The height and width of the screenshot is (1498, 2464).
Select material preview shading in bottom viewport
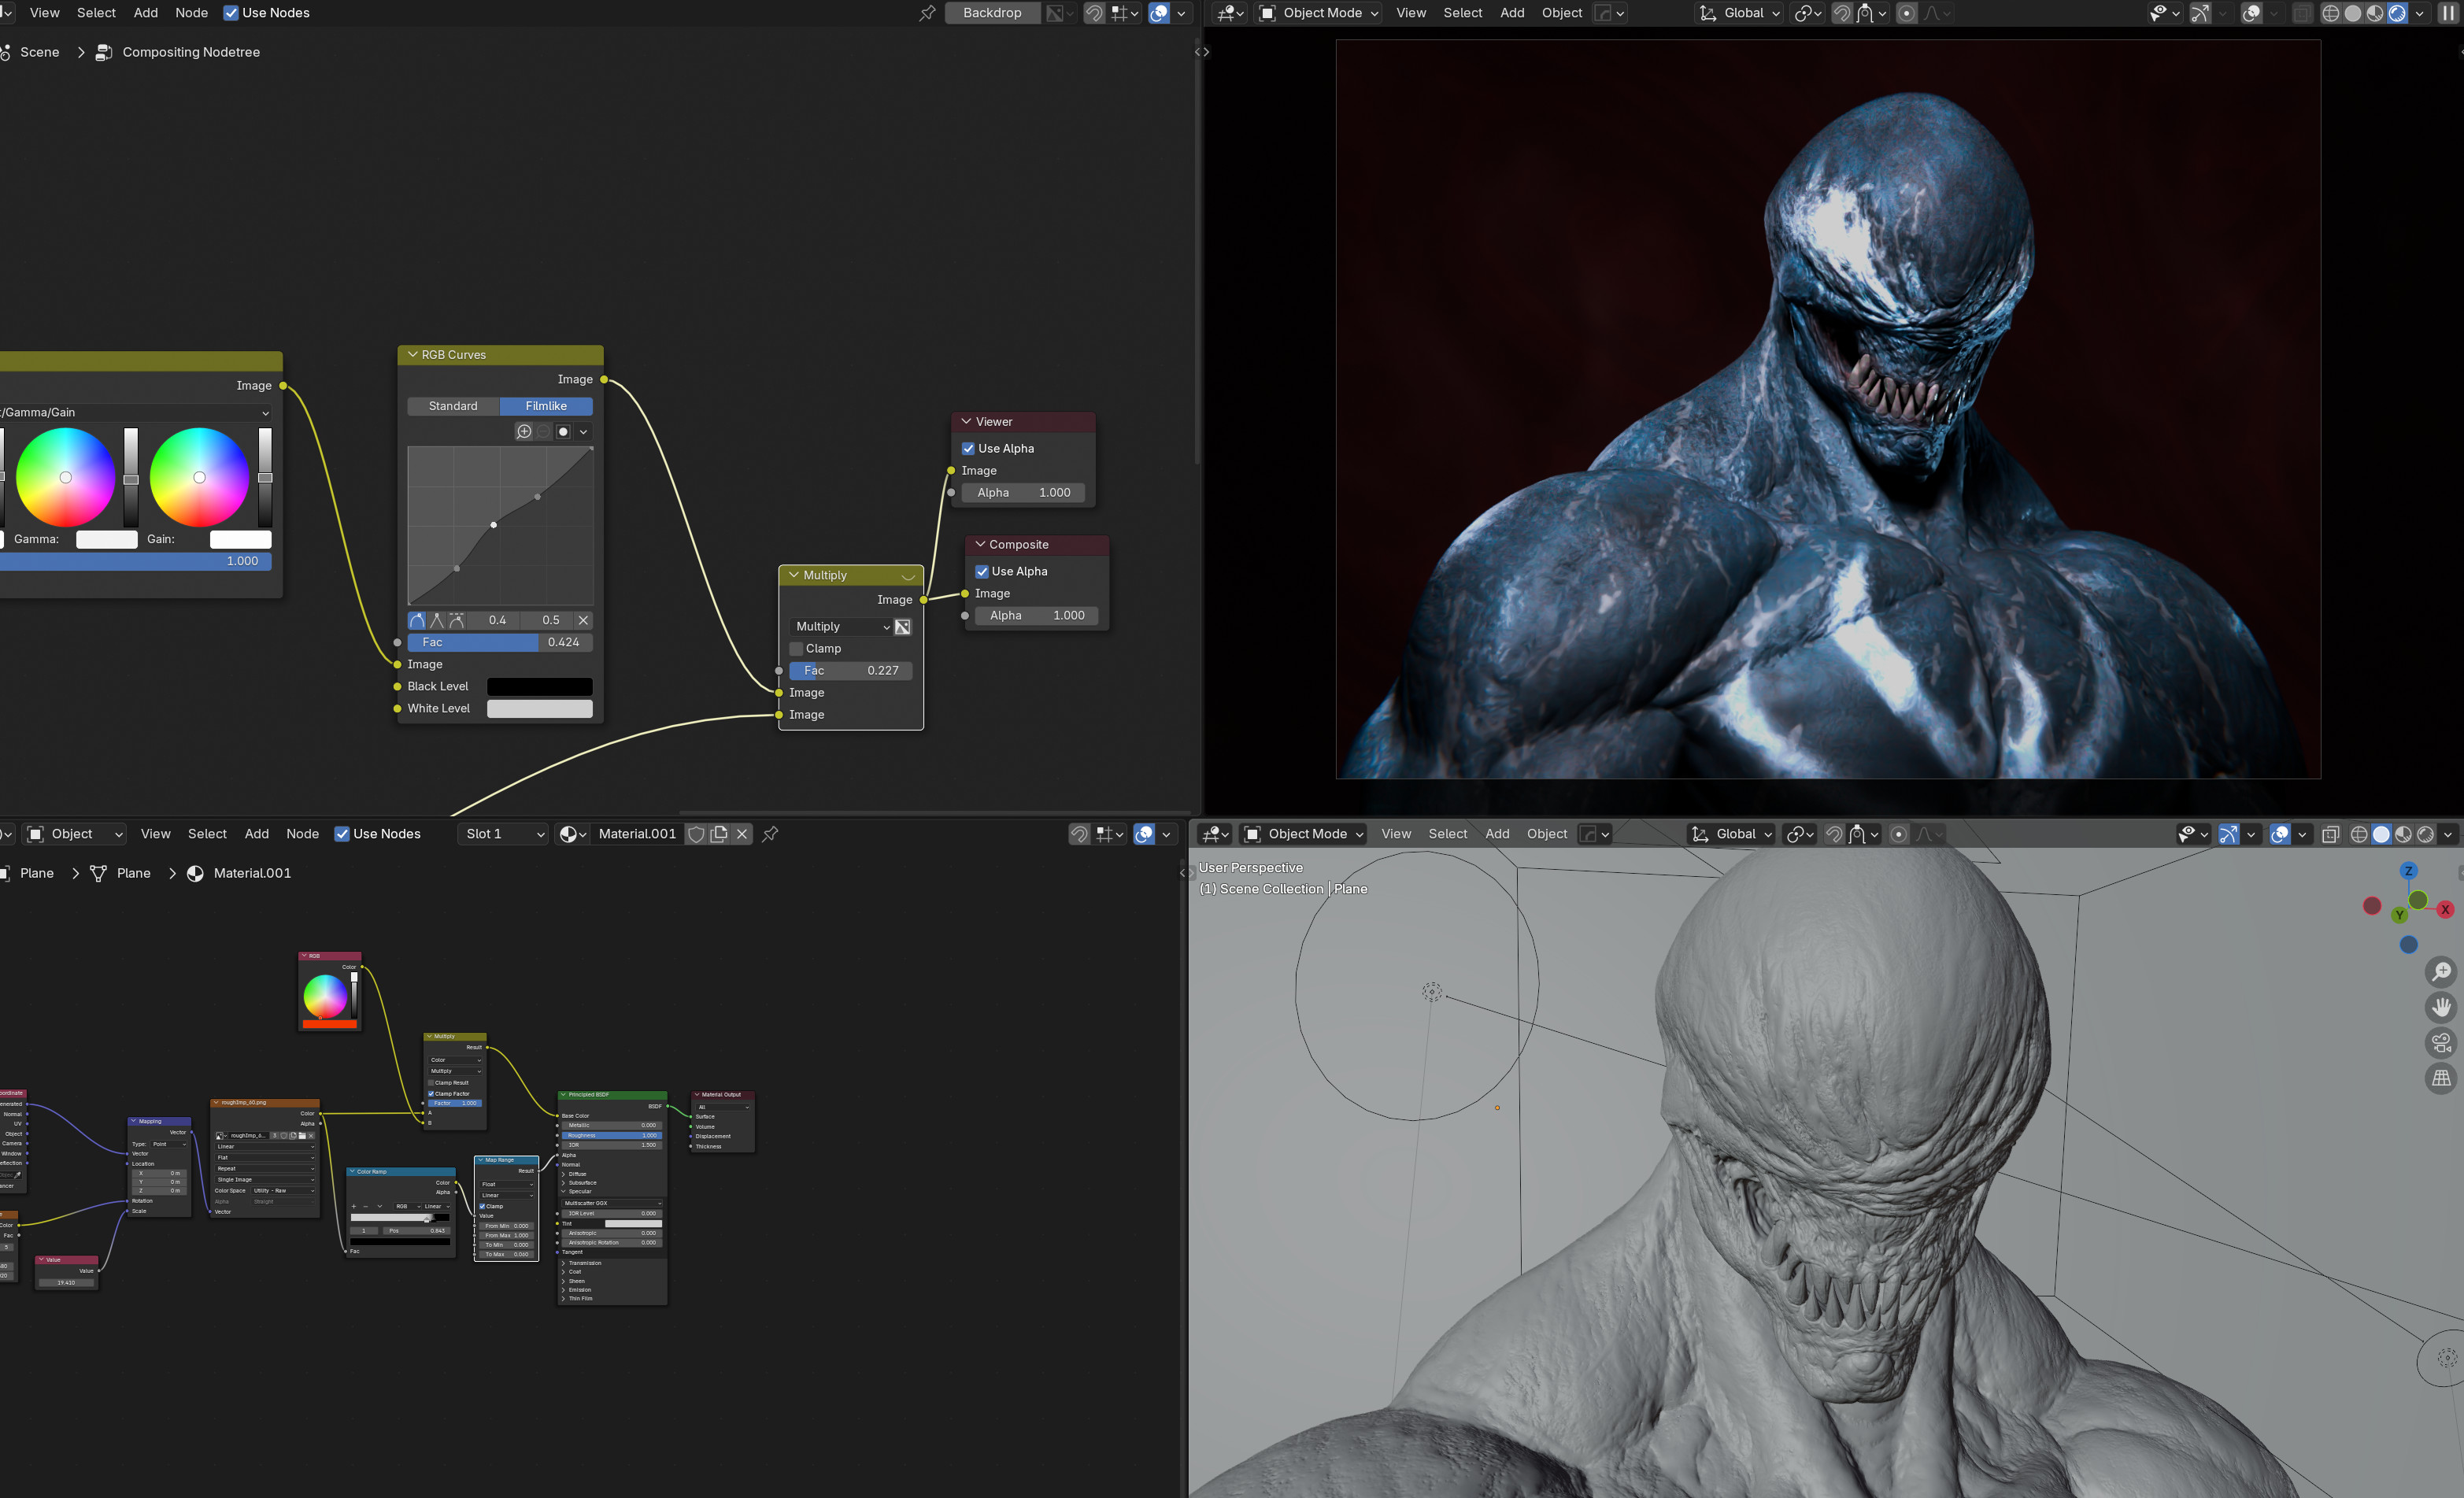point(2403,834)
